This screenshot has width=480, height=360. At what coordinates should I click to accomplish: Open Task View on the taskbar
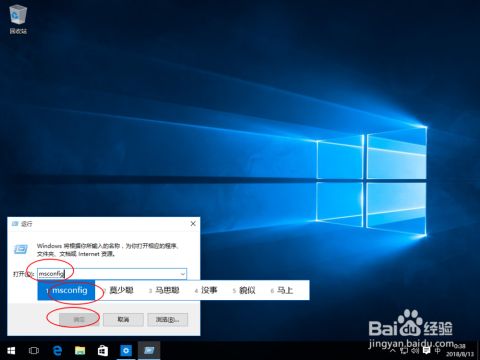[x=34, y=351]
